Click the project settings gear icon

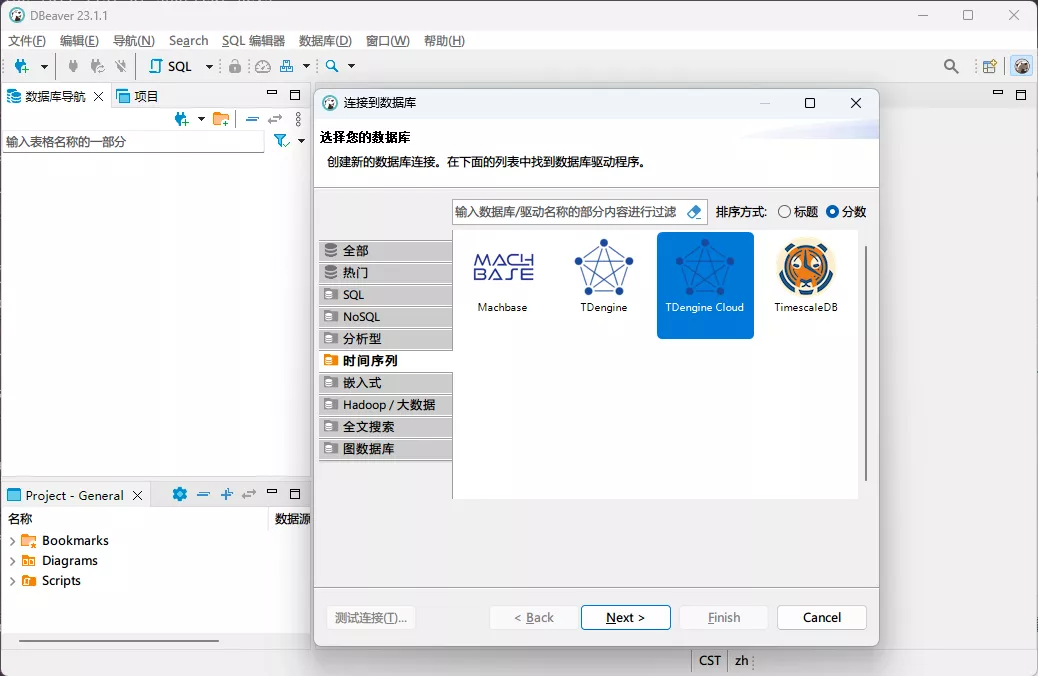coord(179,494)
